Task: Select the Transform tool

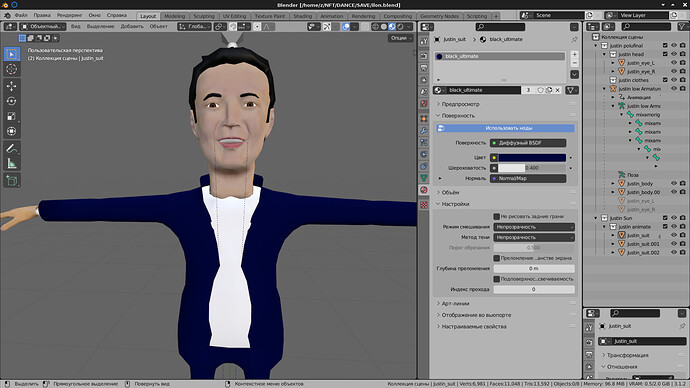Action: tap(12, 131)
